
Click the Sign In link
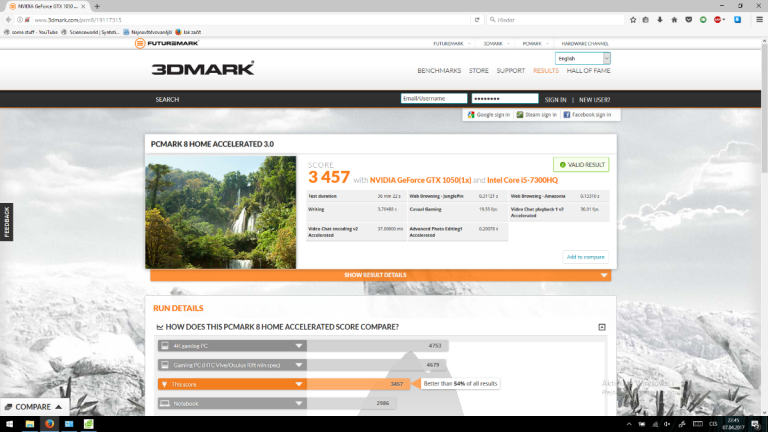point(555,99)
